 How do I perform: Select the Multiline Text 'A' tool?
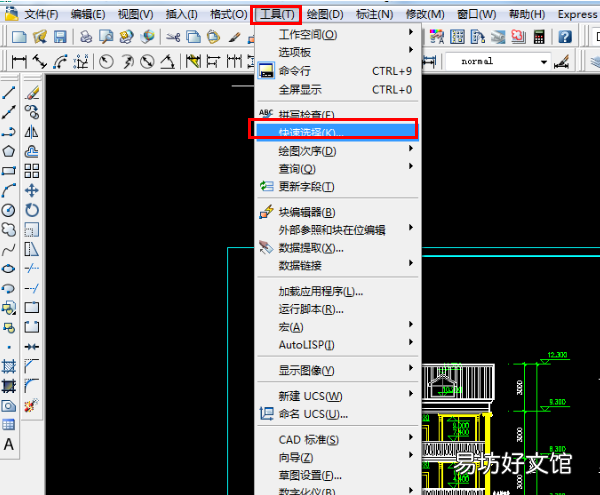8,445
